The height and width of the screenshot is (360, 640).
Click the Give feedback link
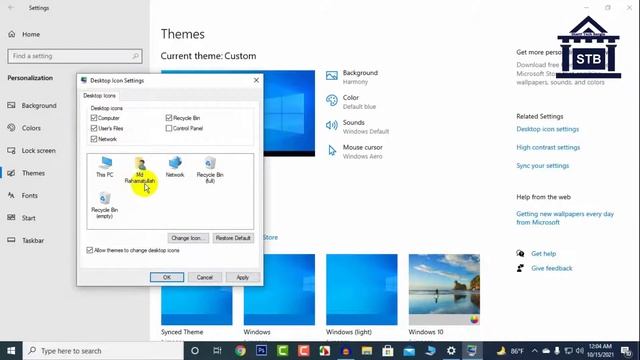[x=552, y=268]
